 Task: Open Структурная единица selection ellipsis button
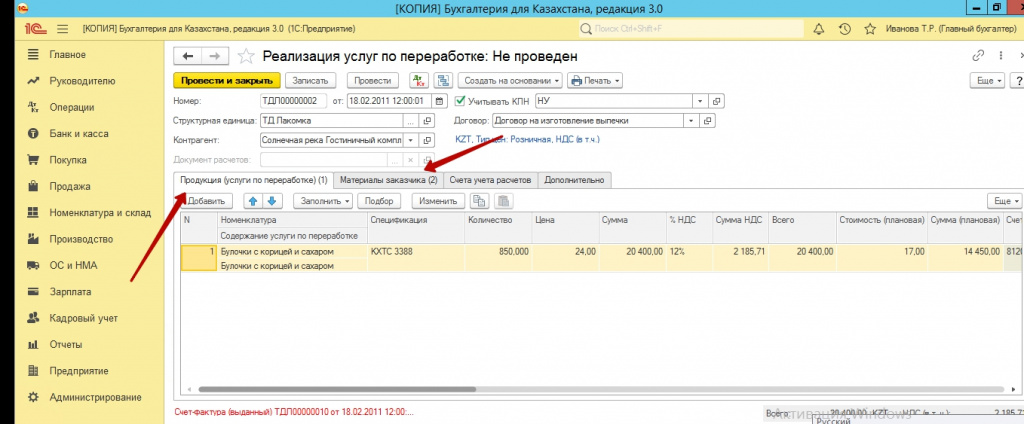point(411,121)
